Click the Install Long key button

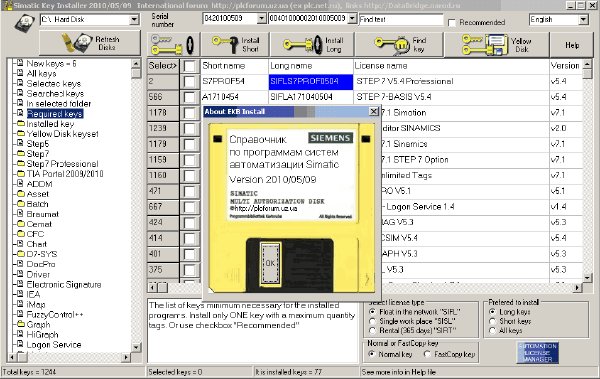tap(312, 44)
